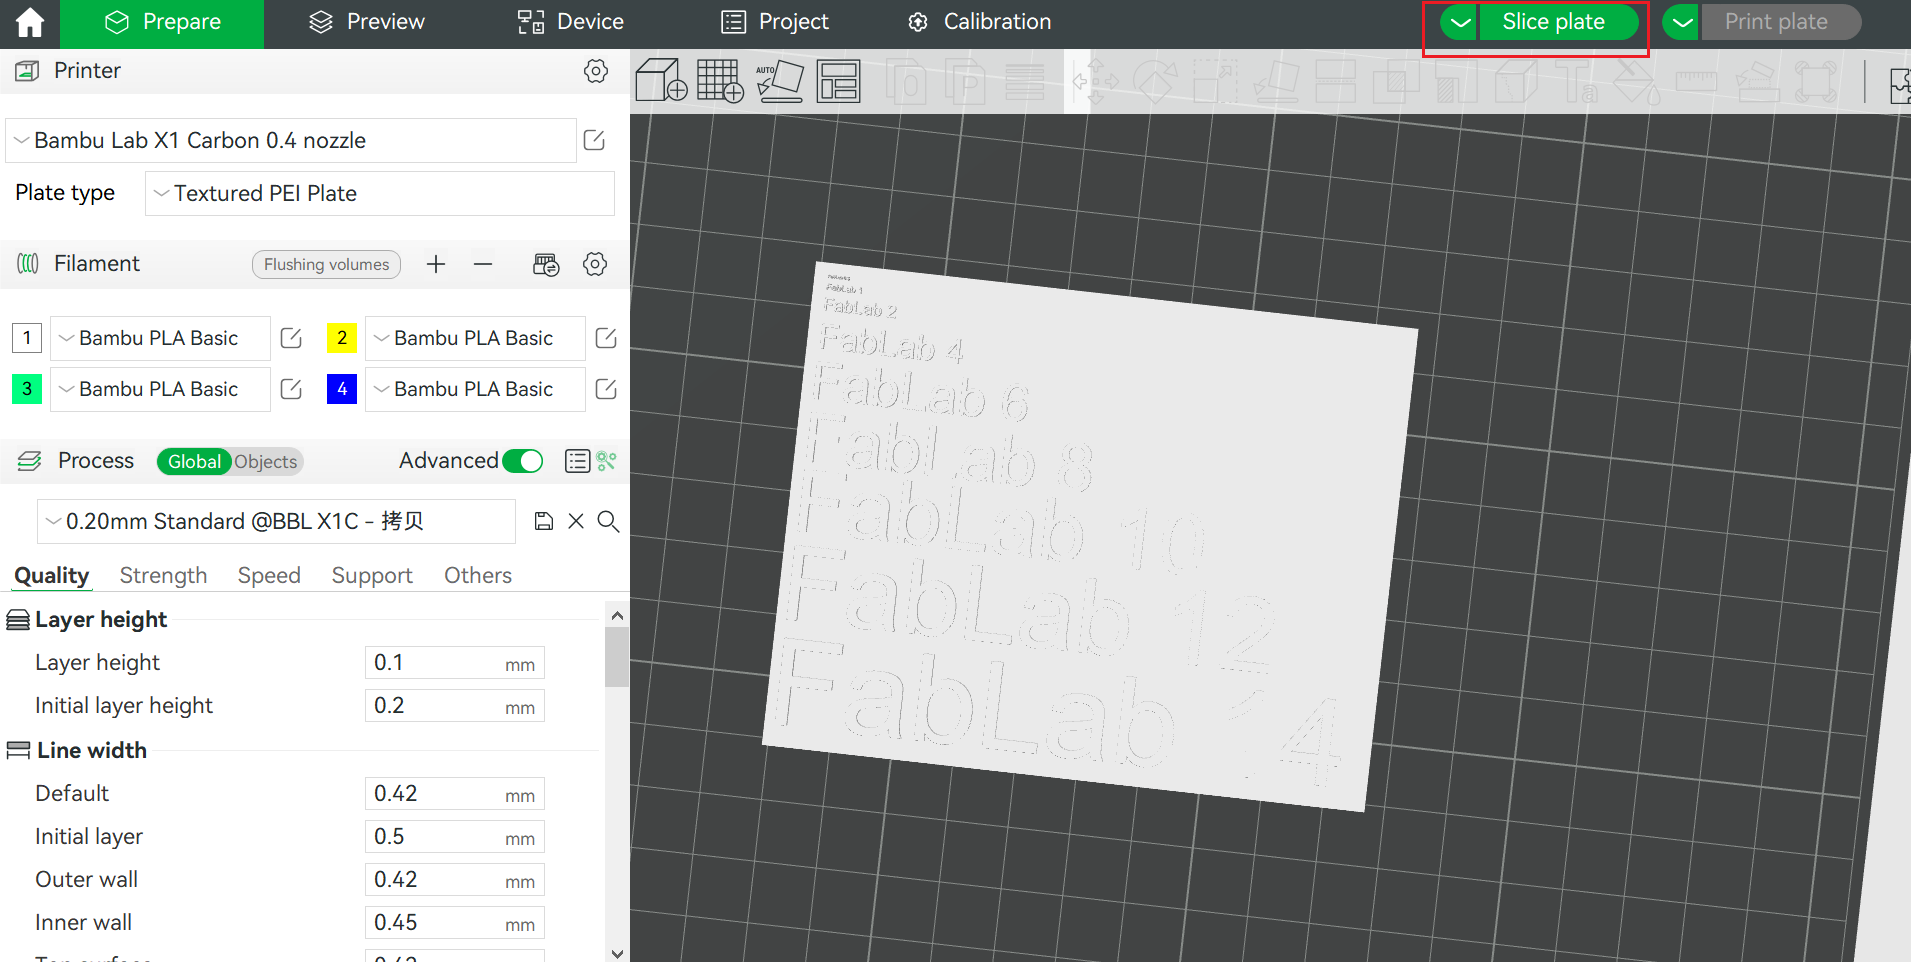
Task: Edit filament 1 preset
Action: 291,338
